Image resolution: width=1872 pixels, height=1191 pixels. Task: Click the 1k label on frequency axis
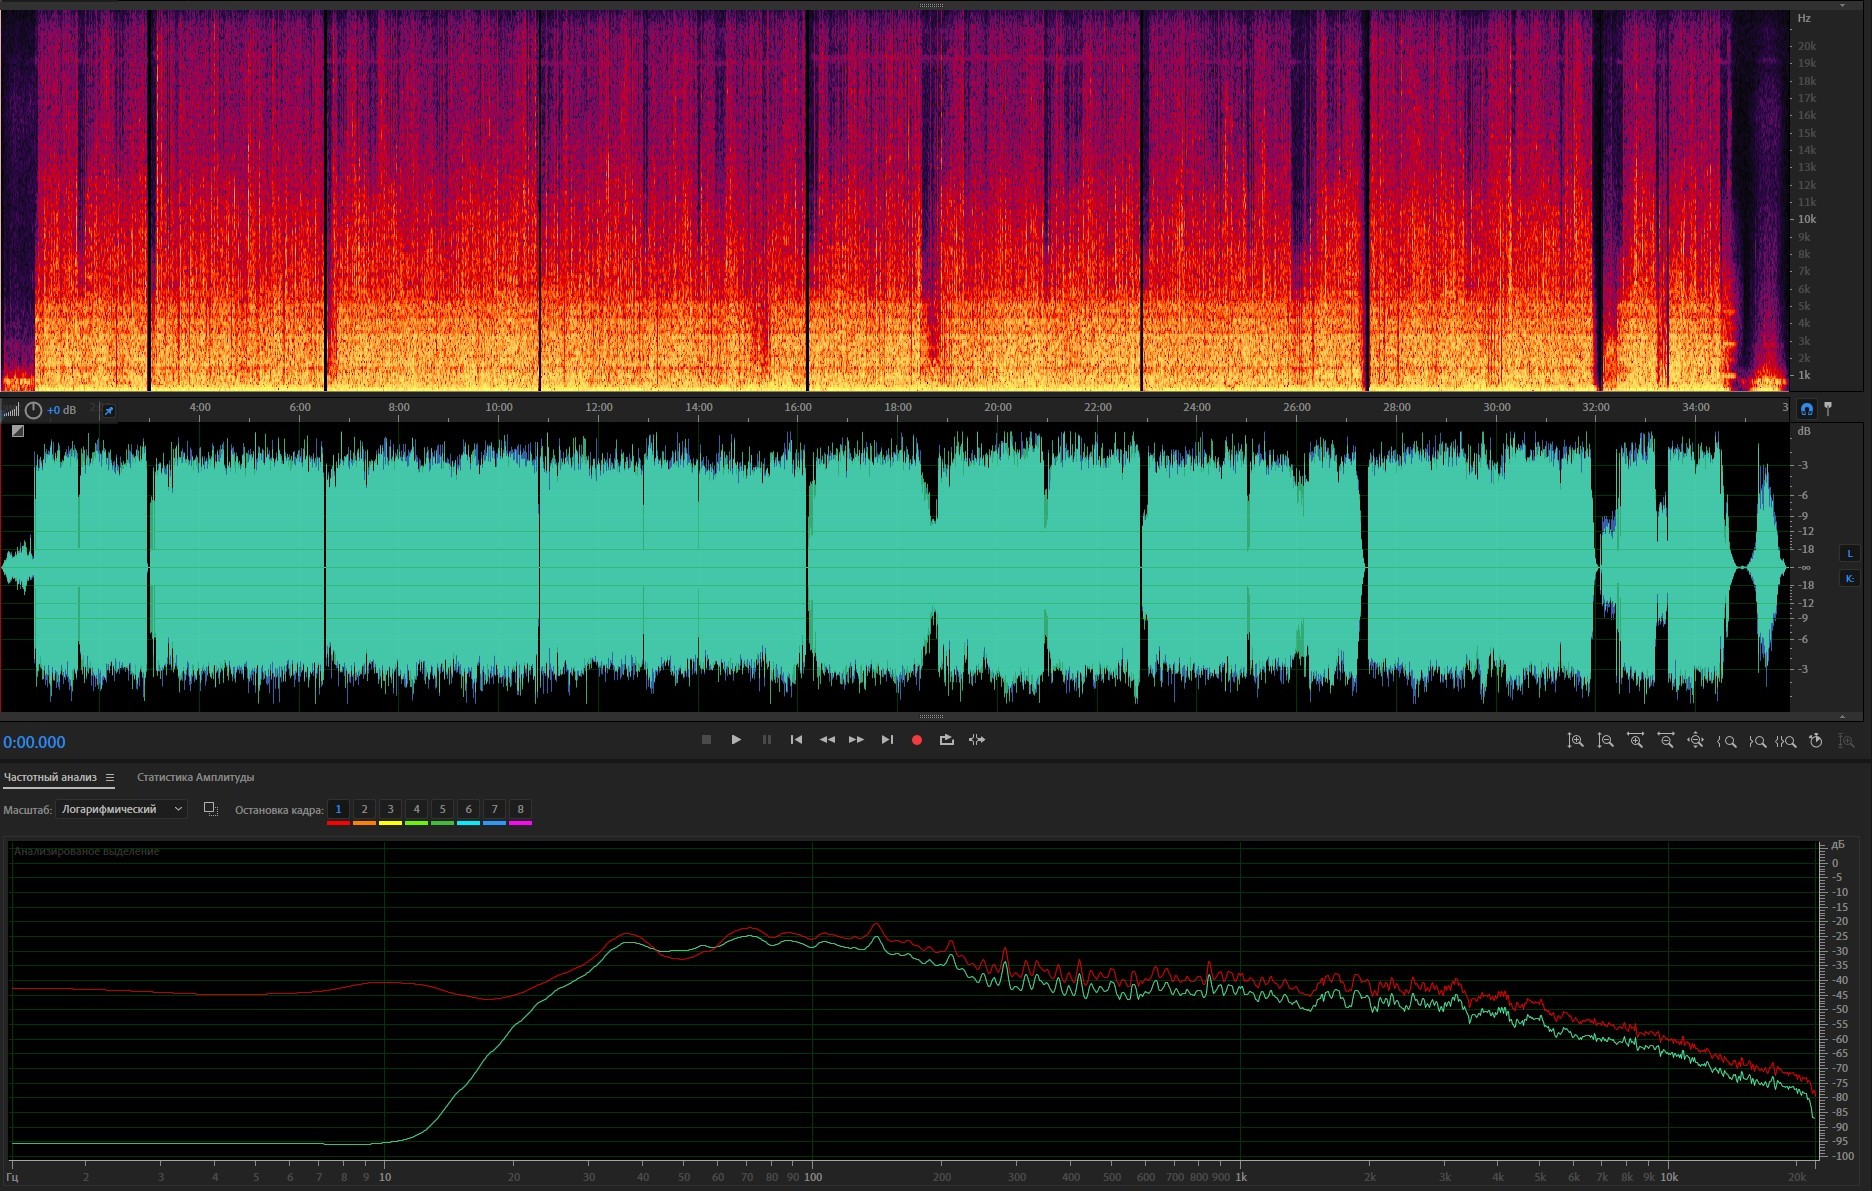1241,1177
